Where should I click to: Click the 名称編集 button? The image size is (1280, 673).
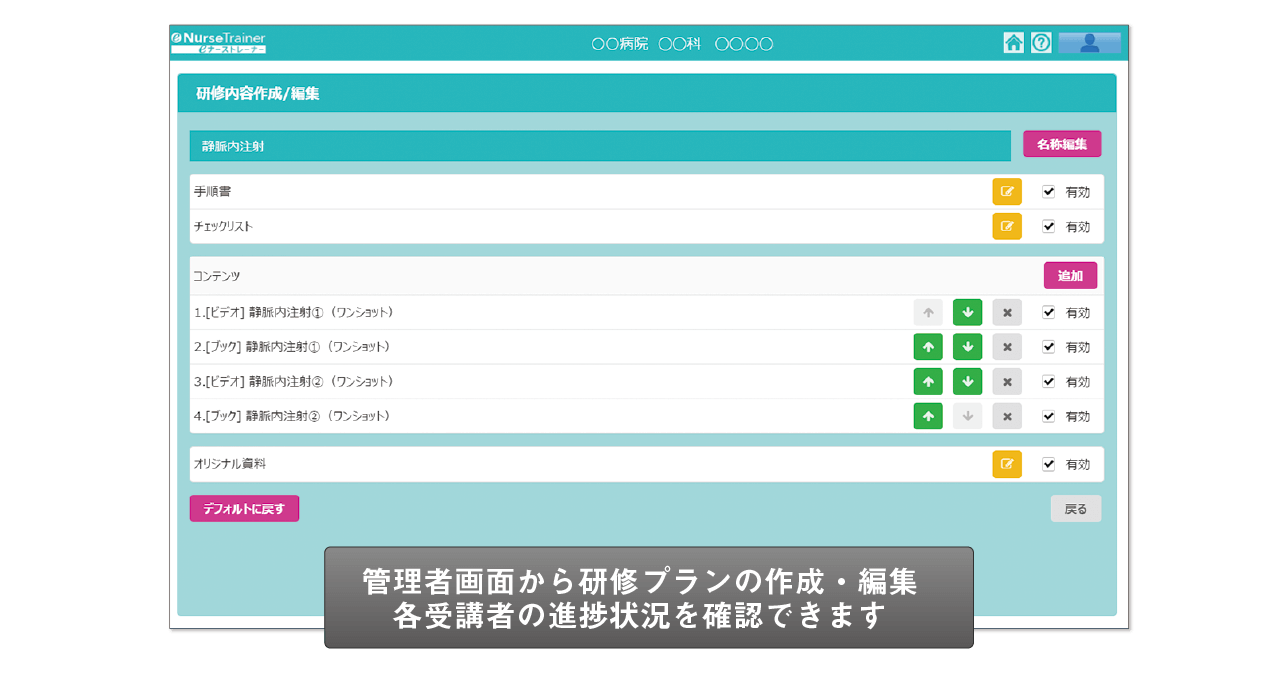[x=1062, y=144]
